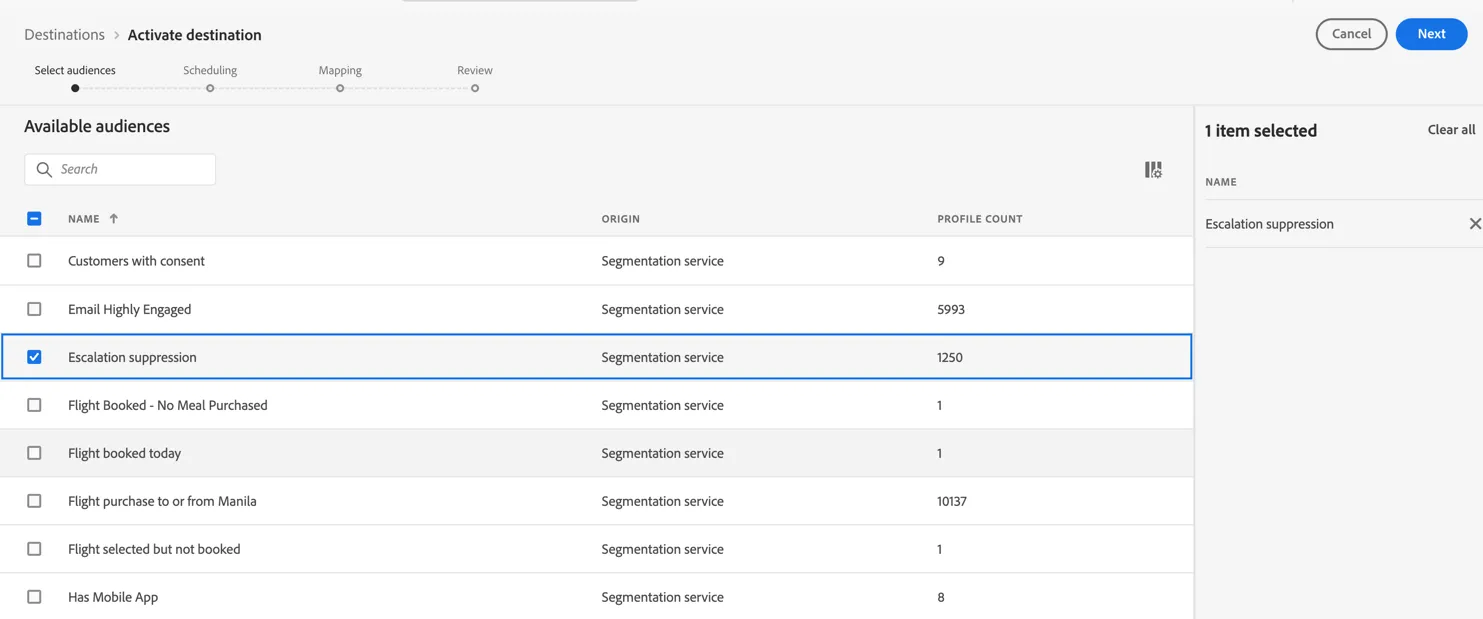Click the Origin column header
Viewport: 1483px width, 619px height.
pos(620,219)
